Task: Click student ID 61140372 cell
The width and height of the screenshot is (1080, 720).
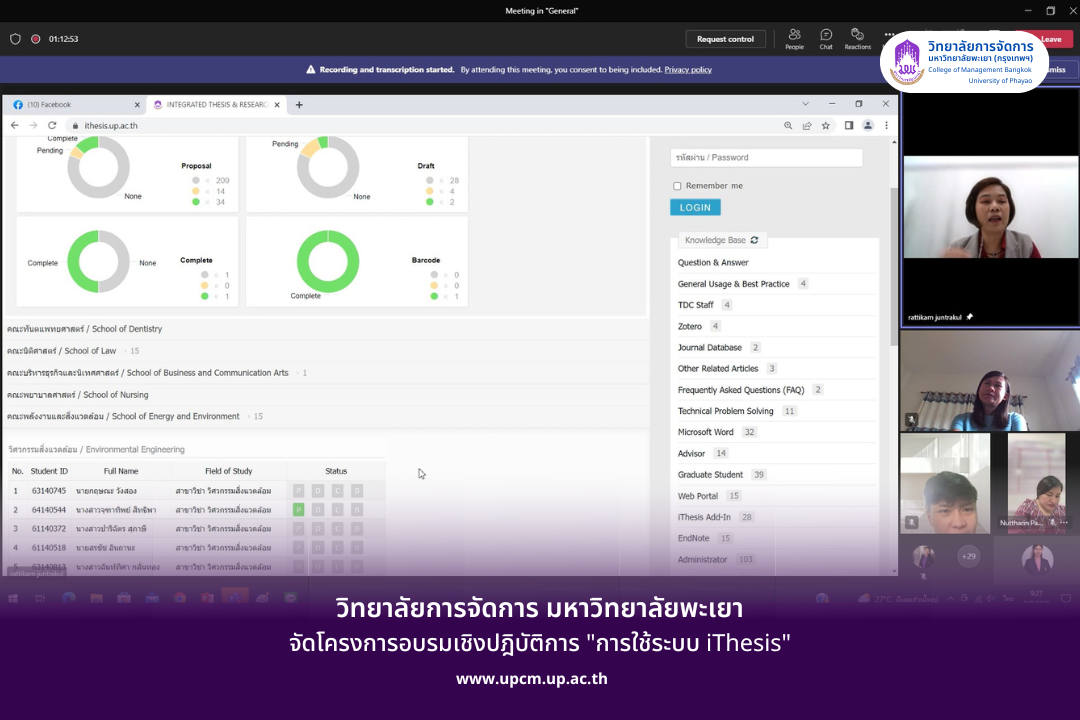Action: coord(49,528)
